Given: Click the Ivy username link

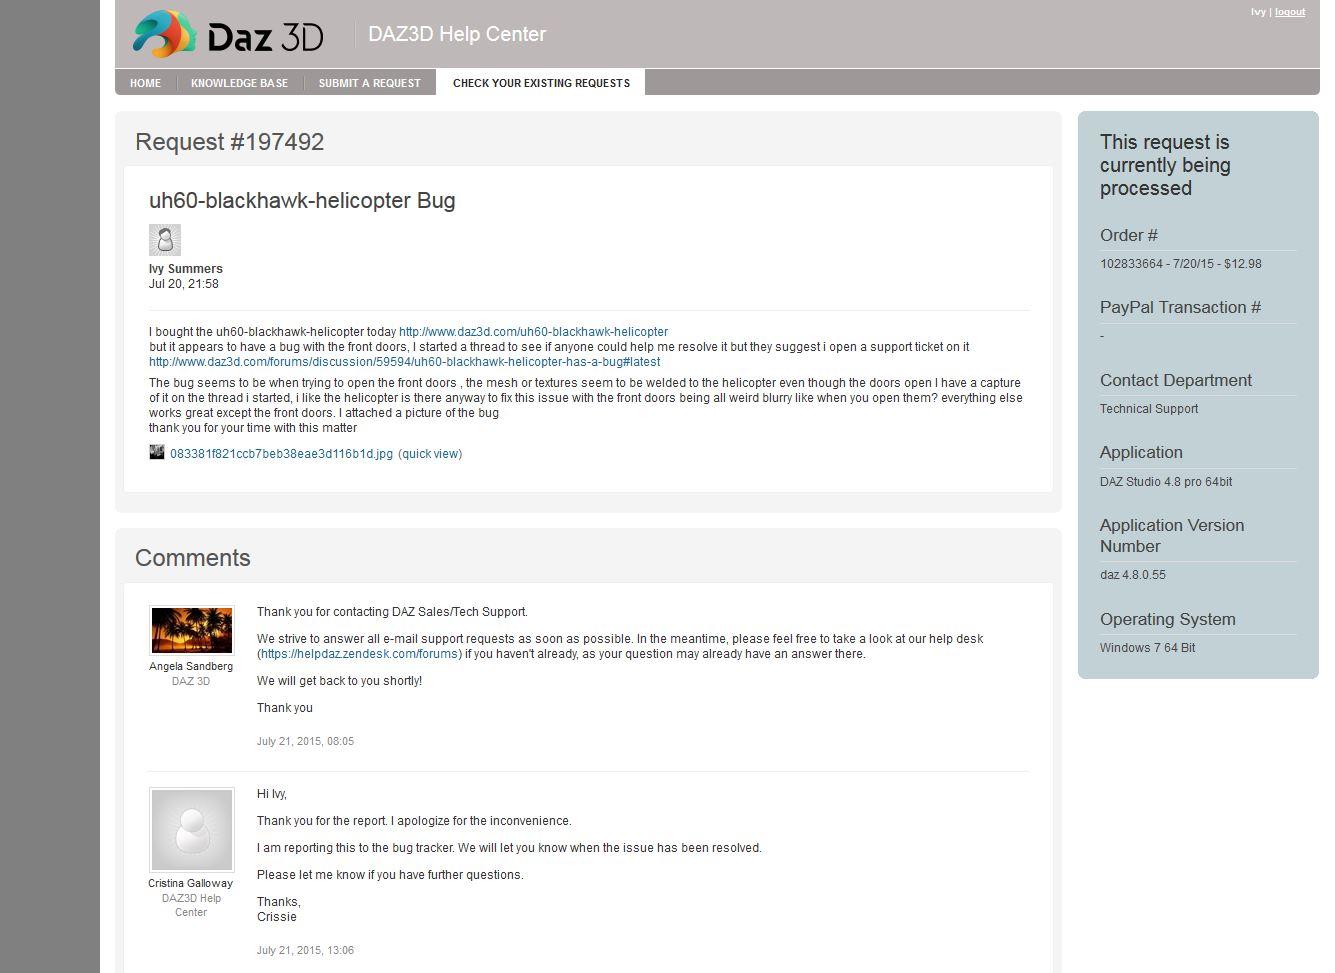Looking at the screenshot, I should tap(1258, 12).
